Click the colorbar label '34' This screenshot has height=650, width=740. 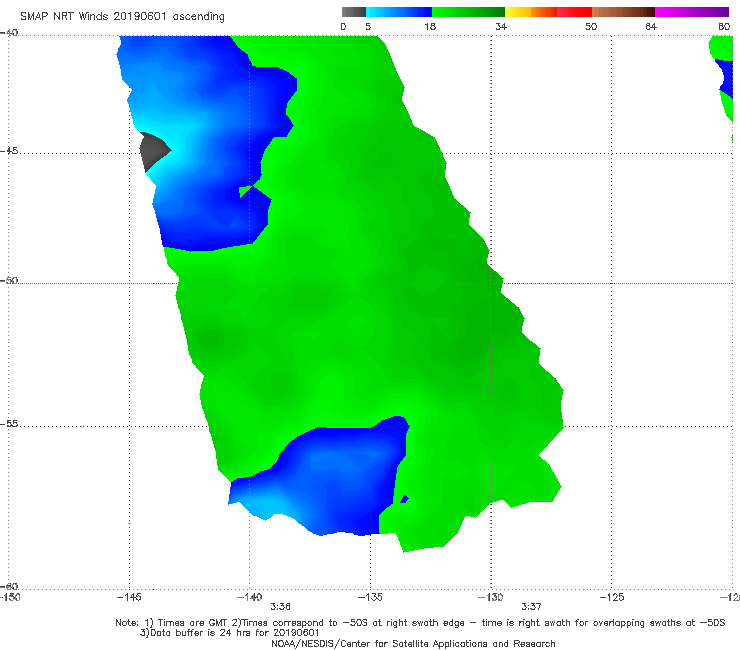[501, 26]
